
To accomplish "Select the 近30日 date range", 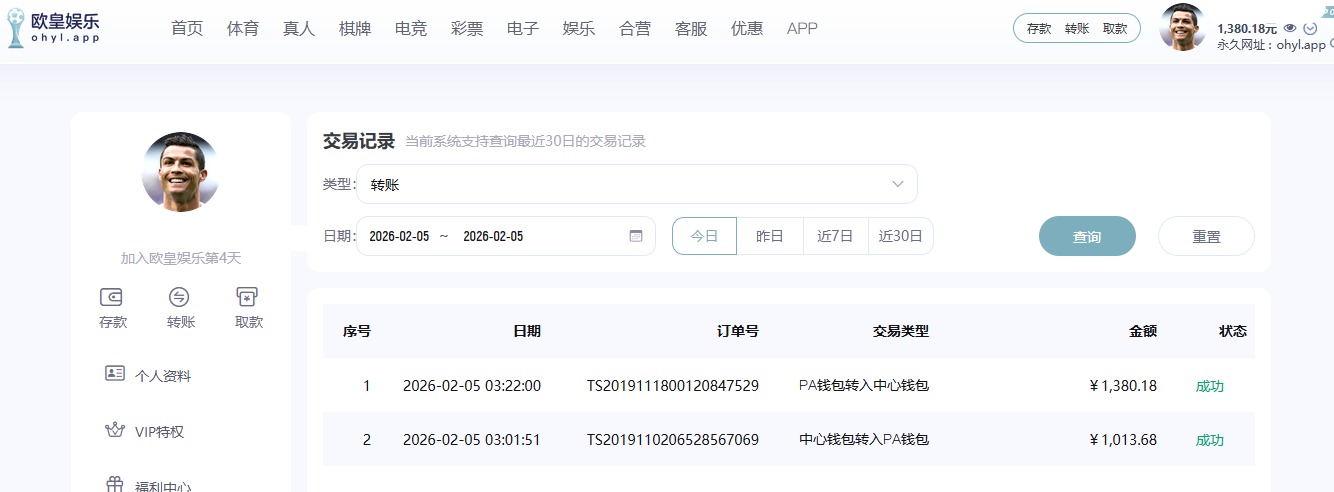I will pos(901,236).
